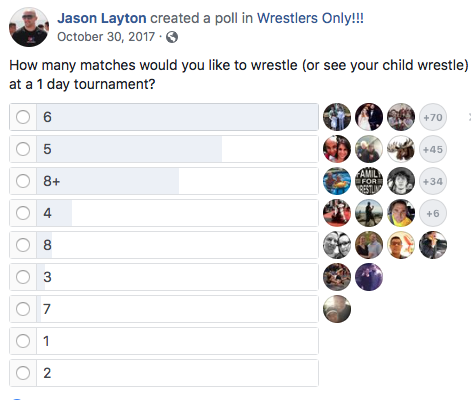Choose the radio button for option 4
Image resolution: width=471 pixels, height=400 pixels.
[23, 213]
